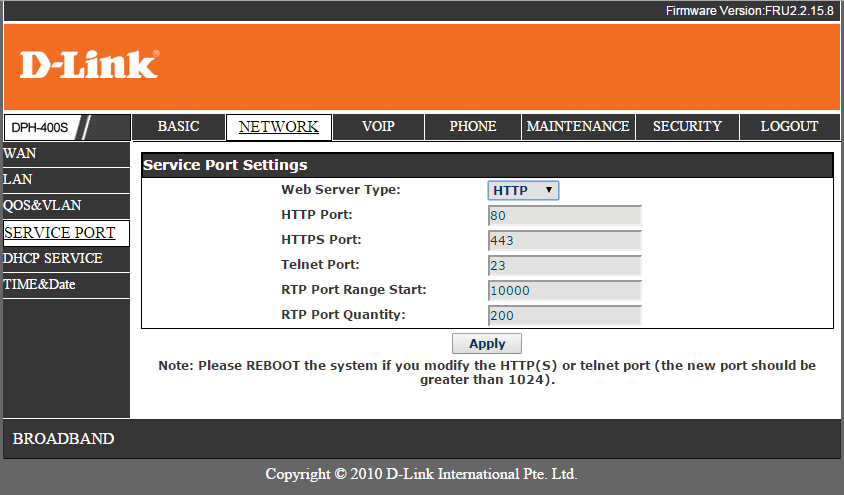
Task: Focus the HTTPS Port field
Action: [x=564, y=240]
